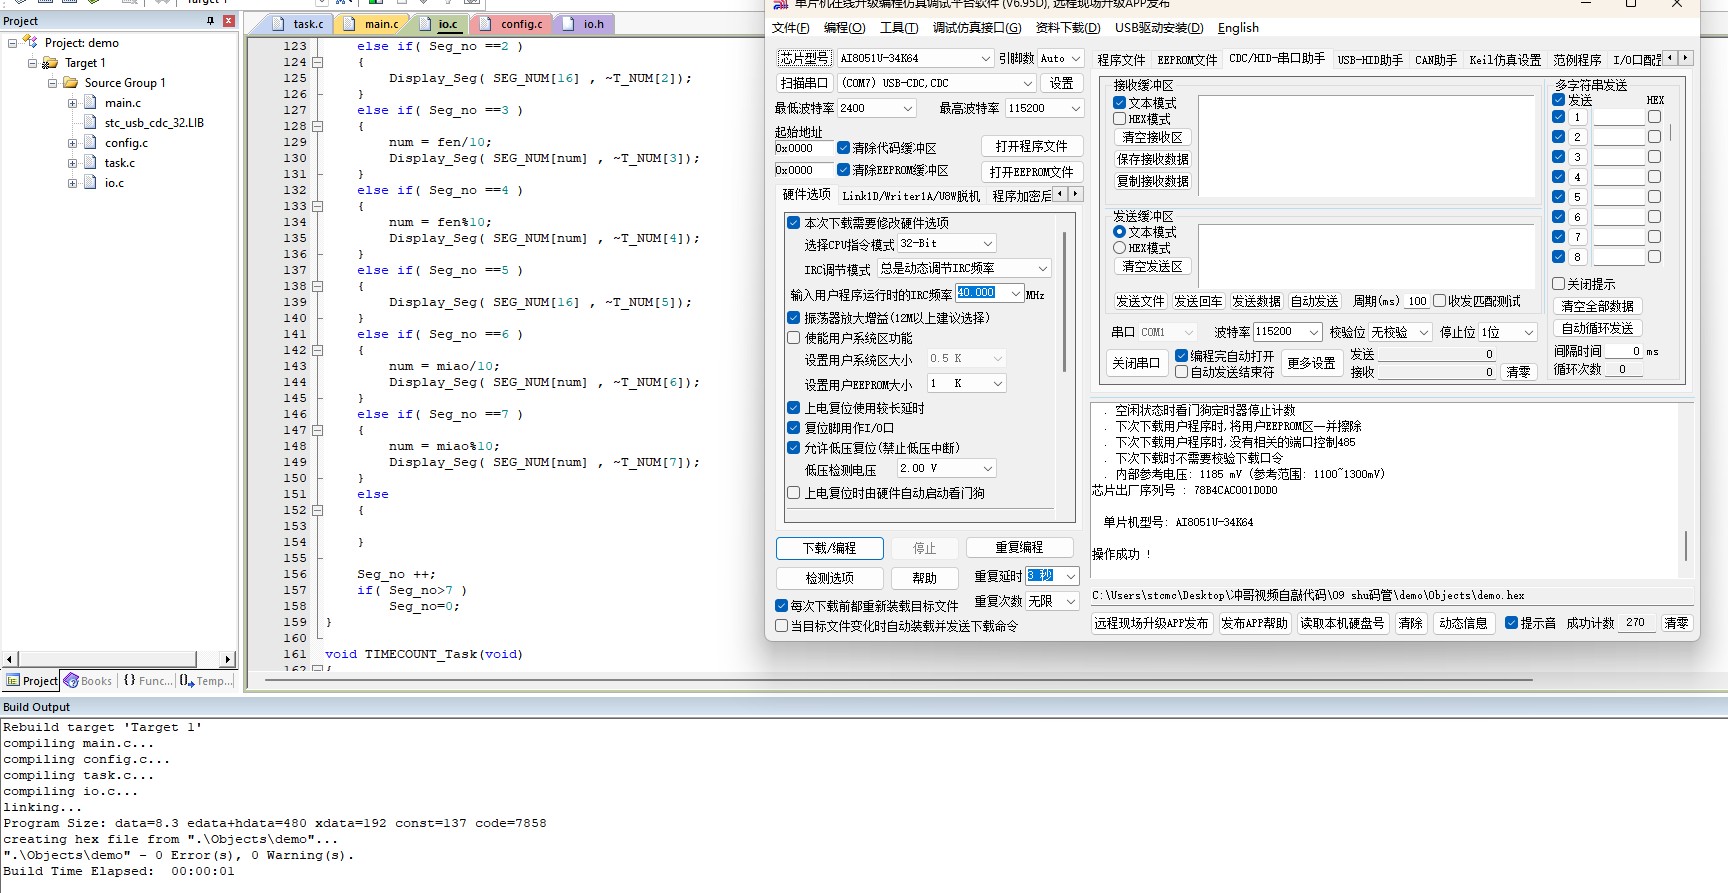Image resolution: width=1728 pixels, height=893 pixels.
Task: Toggle 清除代码缓冲区 checkbox
Action: (x=843, y=148)
